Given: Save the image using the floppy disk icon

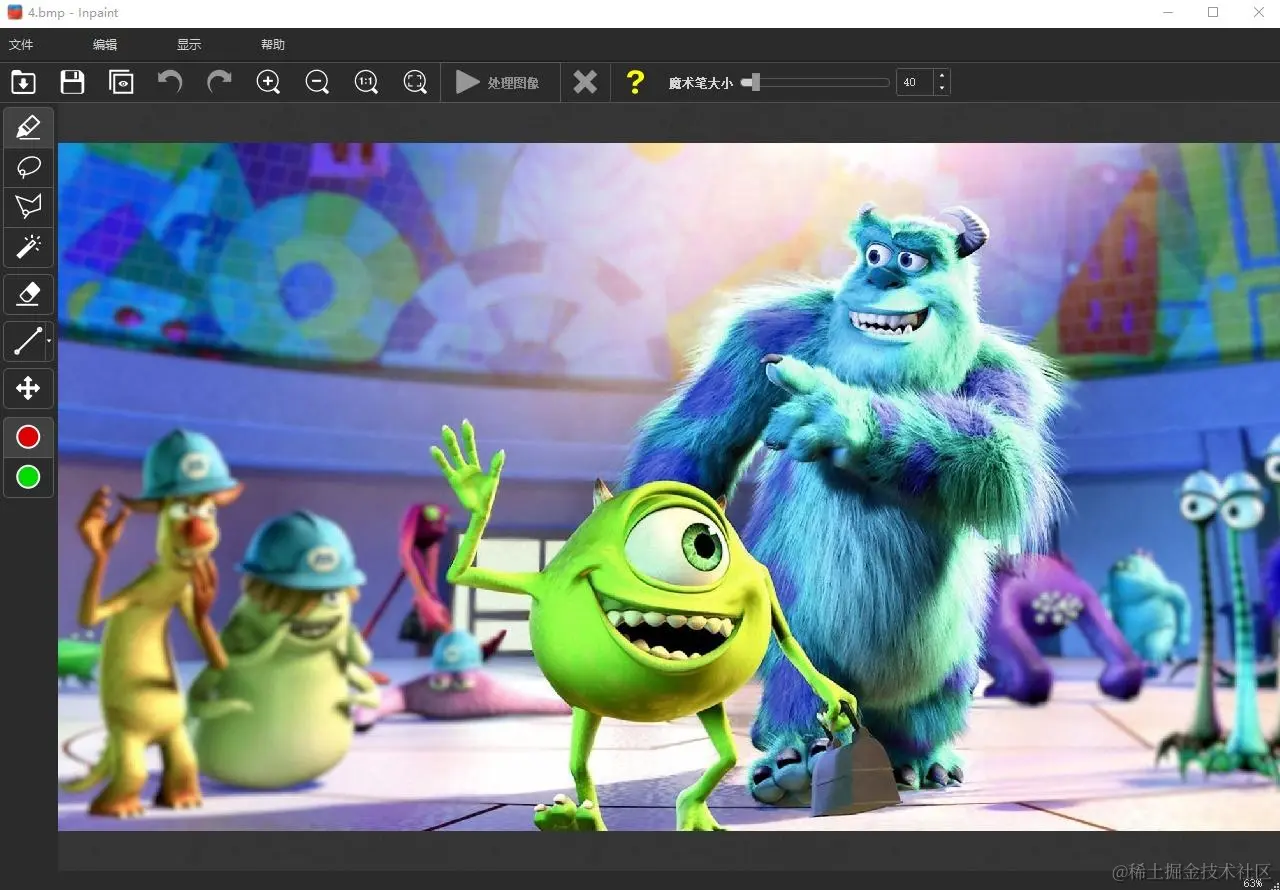Looking at the screenshot, I should [72, 82].
